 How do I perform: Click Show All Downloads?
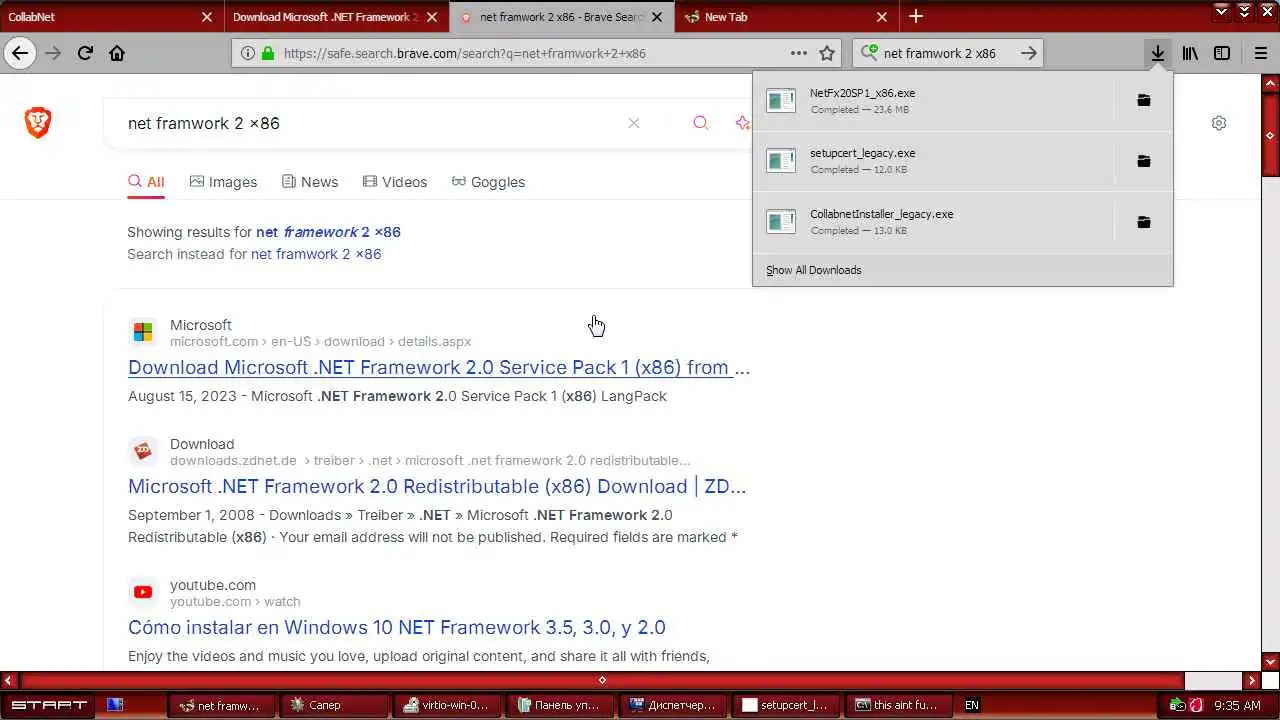(814, 270)
